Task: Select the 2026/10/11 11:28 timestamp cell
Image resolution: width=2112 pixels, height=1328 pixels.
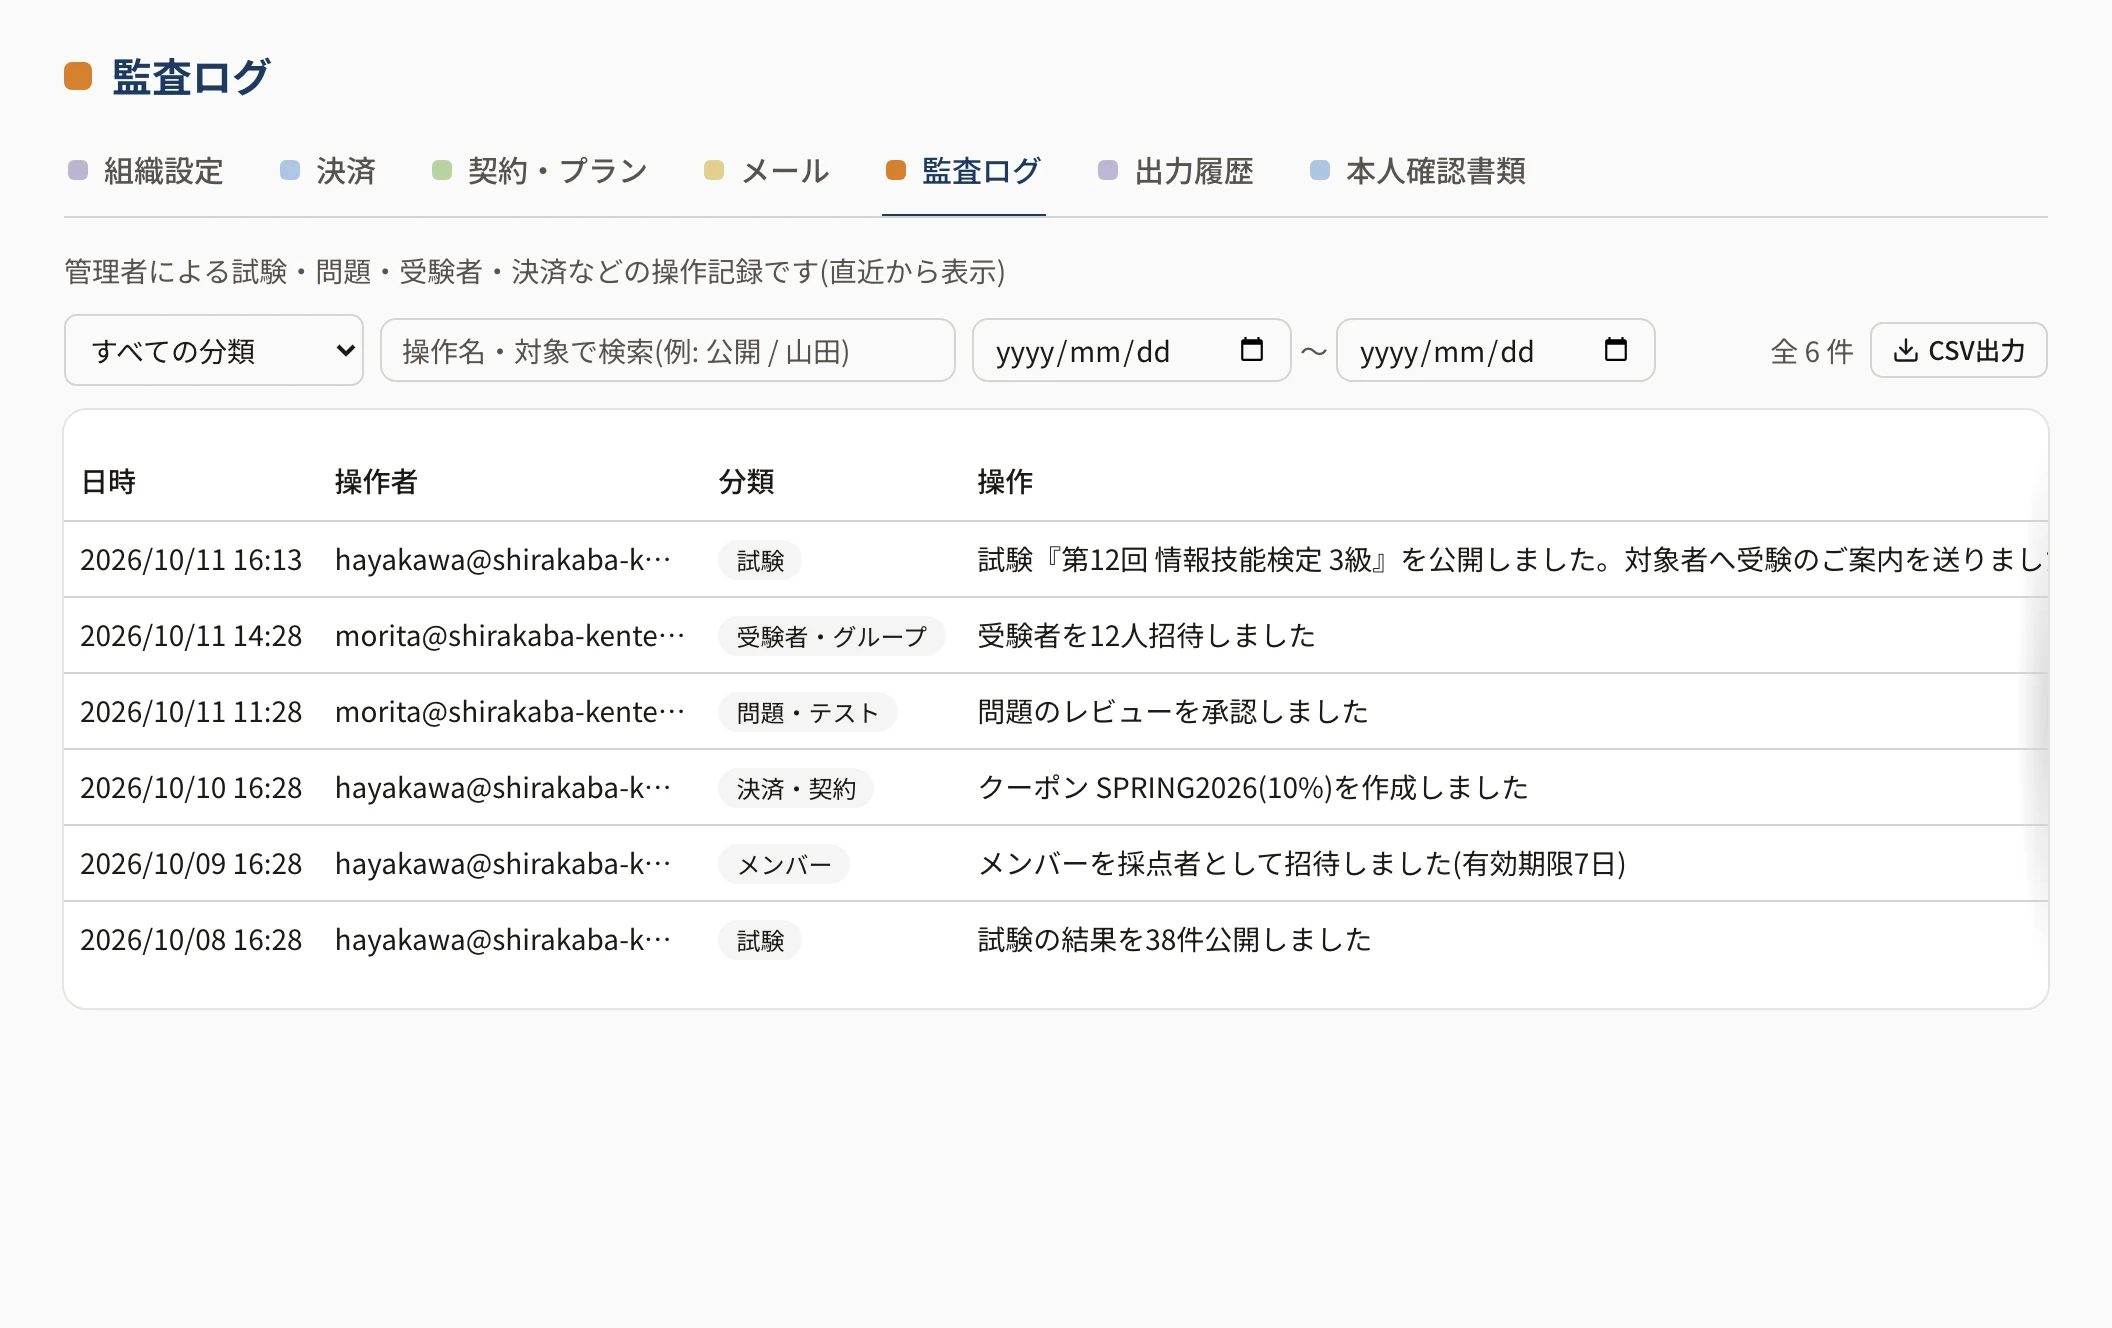Action: click(191, 712)
